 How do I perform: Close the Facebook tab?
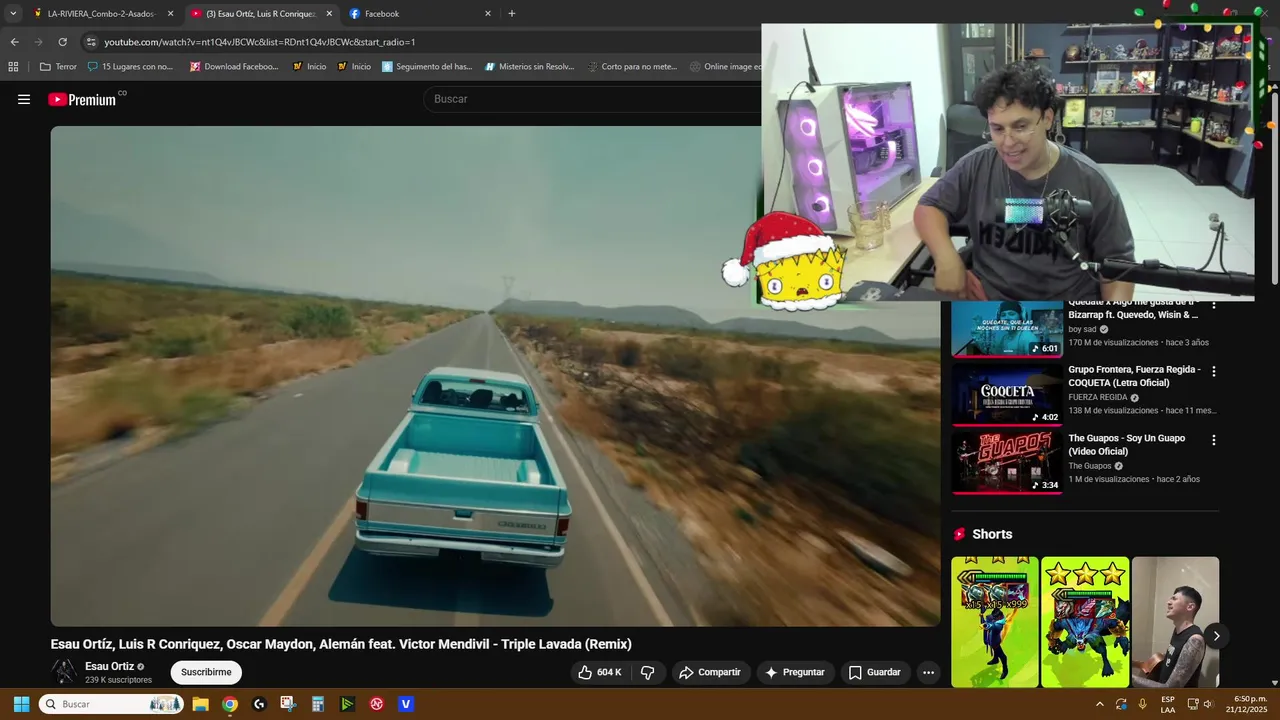coord(488,14)
